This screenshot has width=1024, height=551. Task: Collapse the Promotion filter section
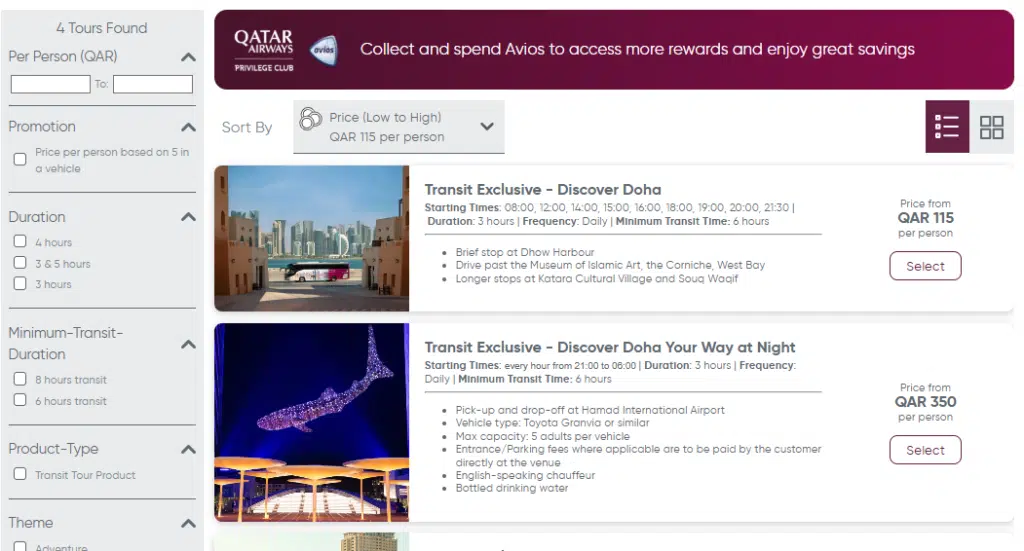[x=188, y=127]
